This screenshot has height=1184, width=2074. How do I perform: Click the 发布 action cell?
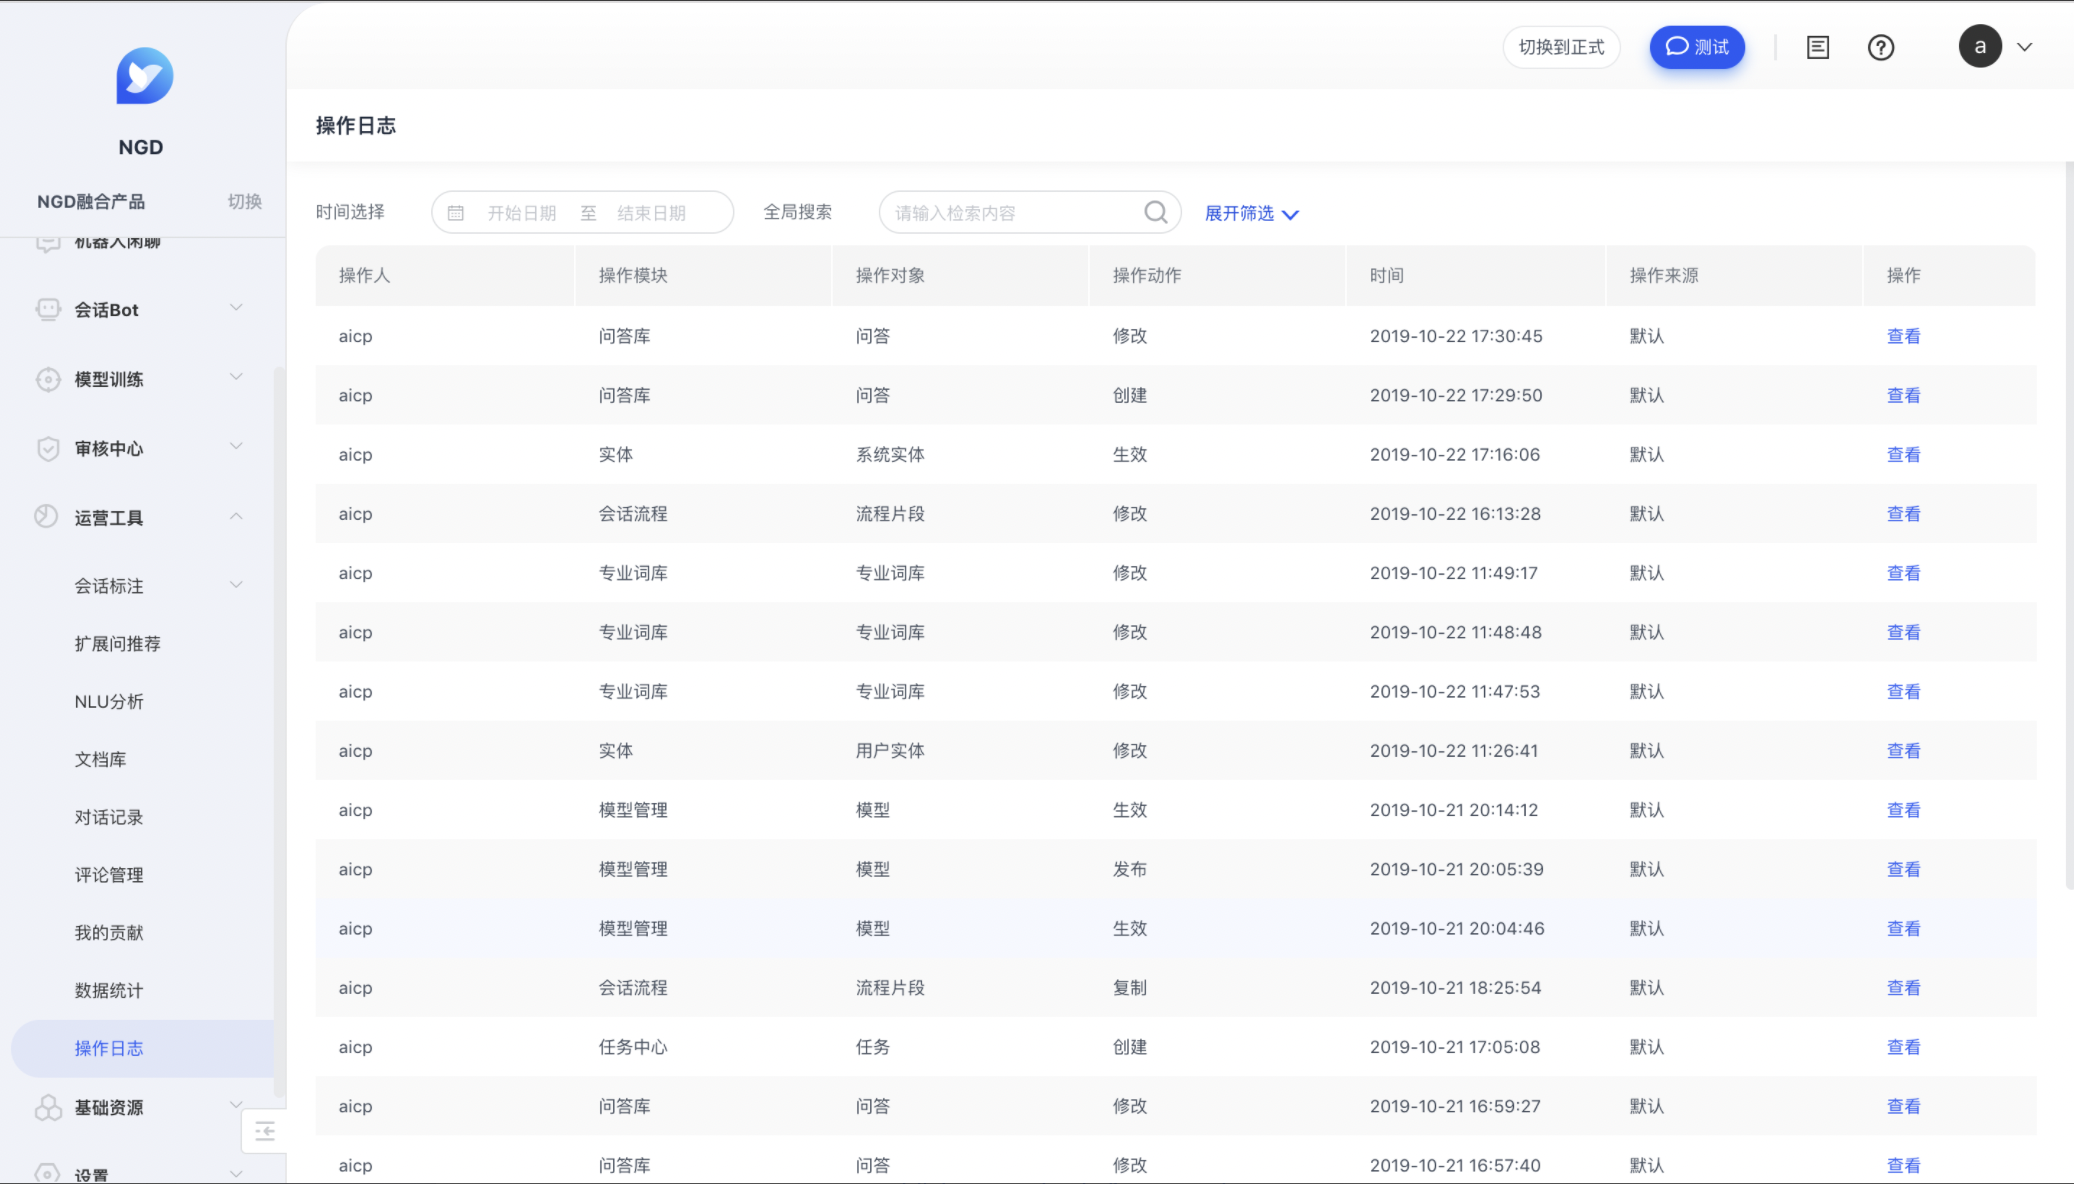(1130, 869)
